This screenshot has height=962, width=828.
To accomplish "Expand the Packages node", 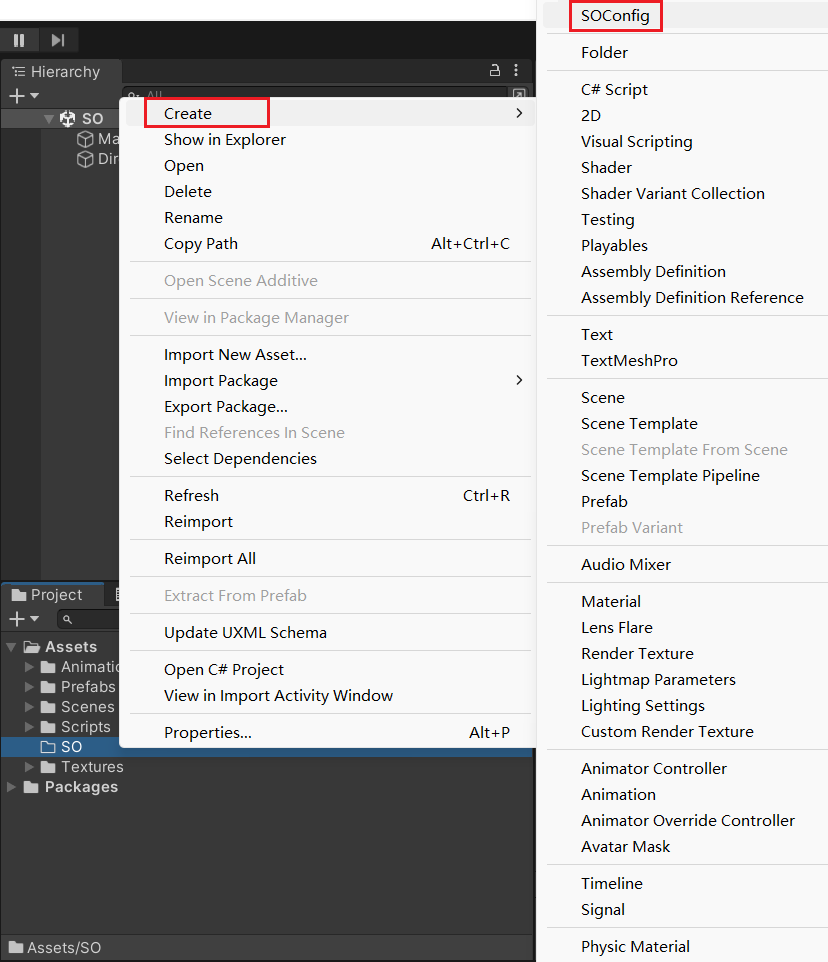I will 10,787.
